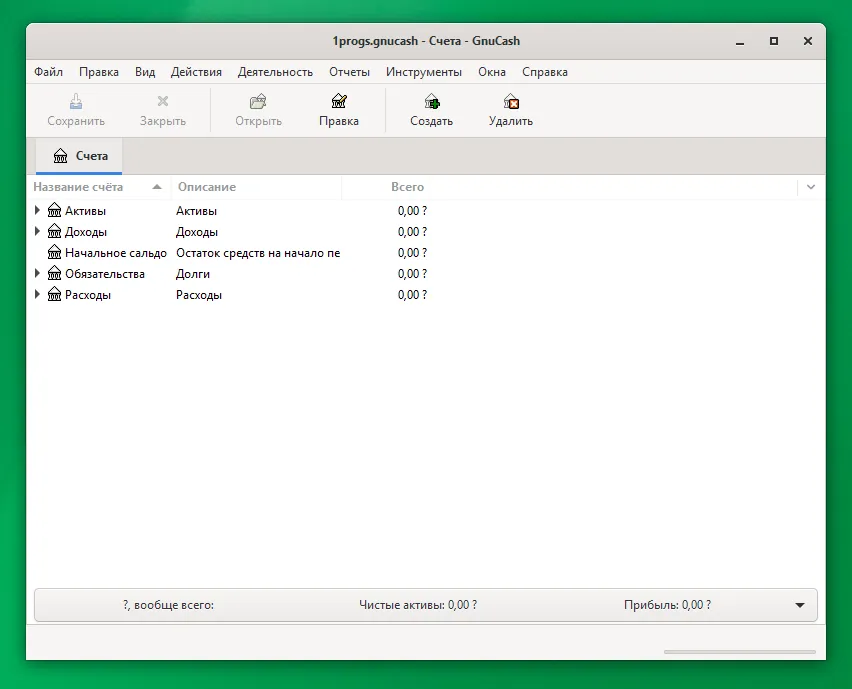This screenshot has height=689, width=852.
Task: Open the summary bar dropdown arrow
Action: click(800, 605)
